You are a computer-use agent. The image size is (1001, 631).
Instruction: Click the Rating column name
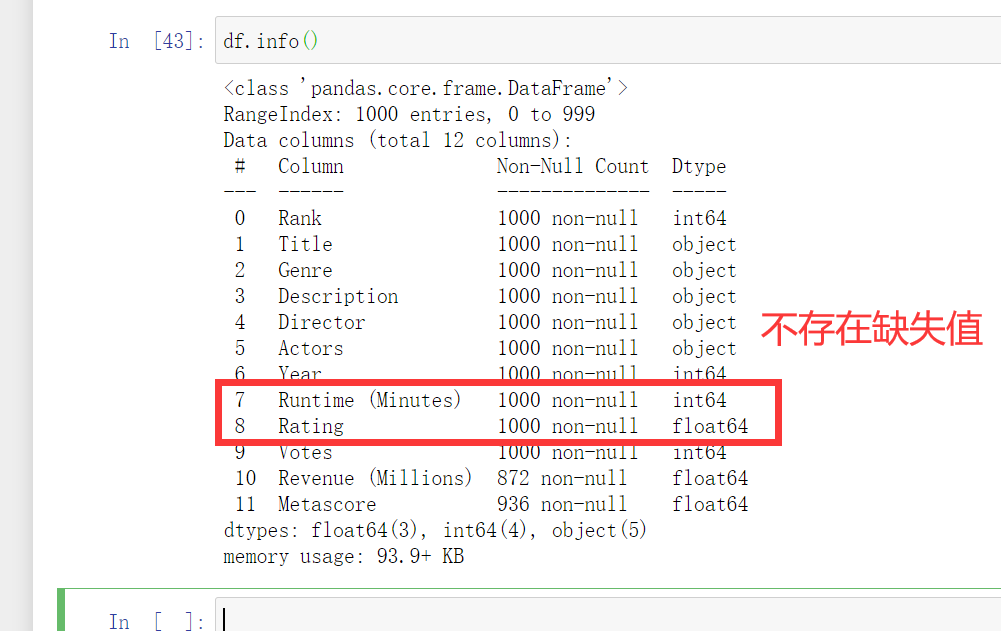click(x=311, y=427)
